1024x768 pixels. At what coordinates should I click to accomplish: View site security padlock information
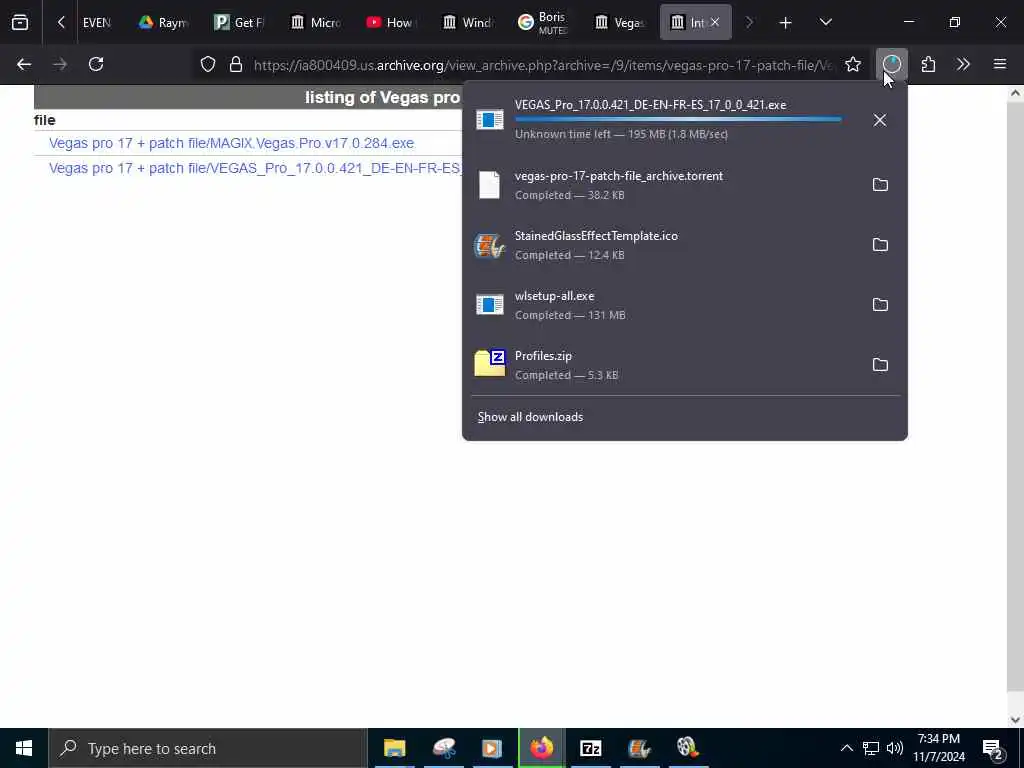point(236,64)
